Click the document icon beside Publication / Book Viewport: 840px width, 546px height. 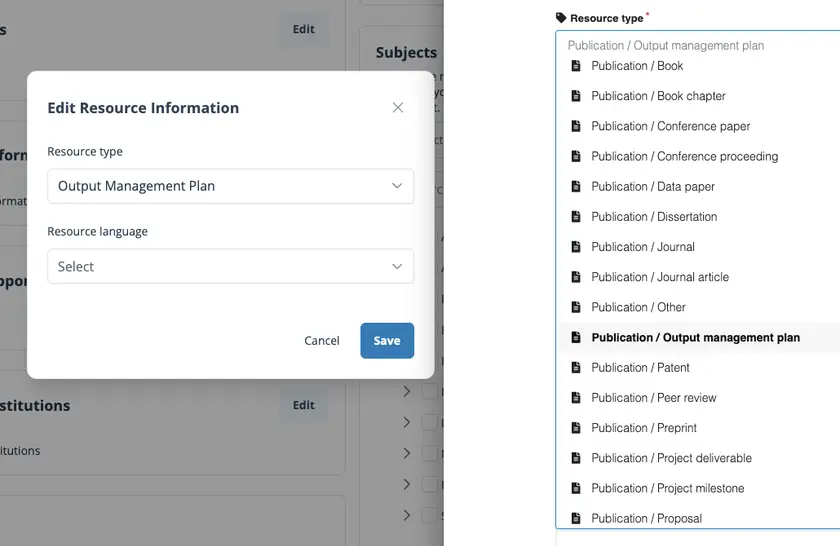click(576, 66)
